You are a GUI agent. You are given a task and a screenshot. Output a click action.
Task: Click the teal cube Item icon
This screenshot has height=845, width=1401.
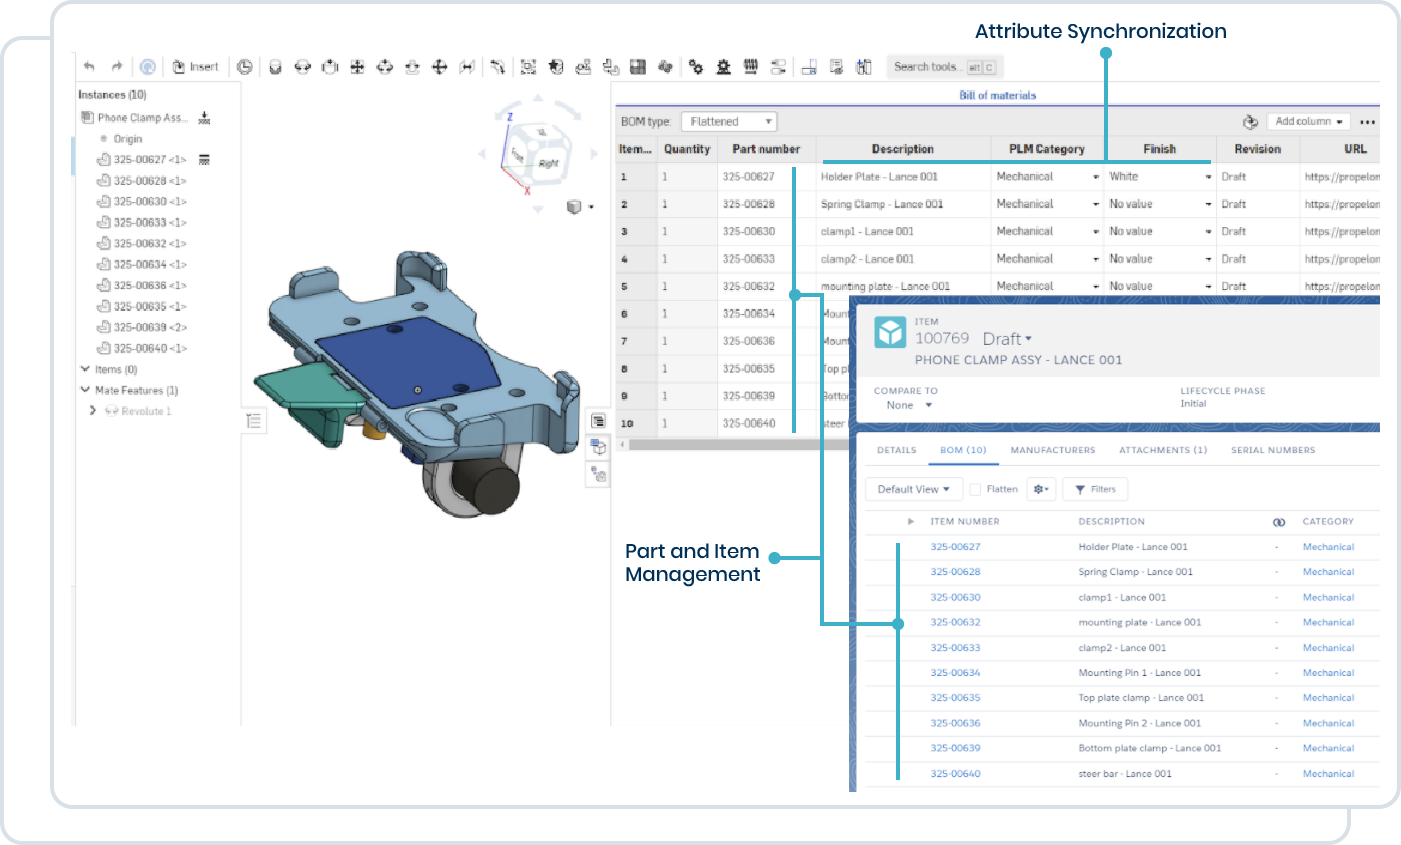click(x=890, y=333)
